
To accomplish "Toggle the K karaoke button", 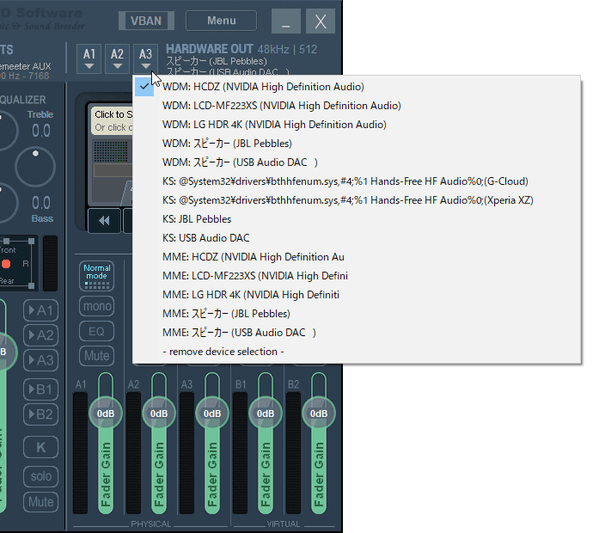I will coord(41,447).
